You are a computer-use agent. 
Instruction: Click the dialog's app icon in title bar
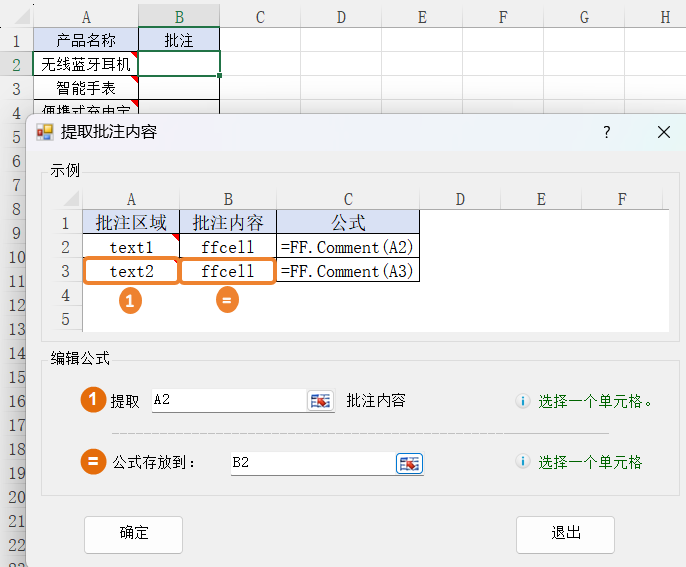click(x=45, y=132)
